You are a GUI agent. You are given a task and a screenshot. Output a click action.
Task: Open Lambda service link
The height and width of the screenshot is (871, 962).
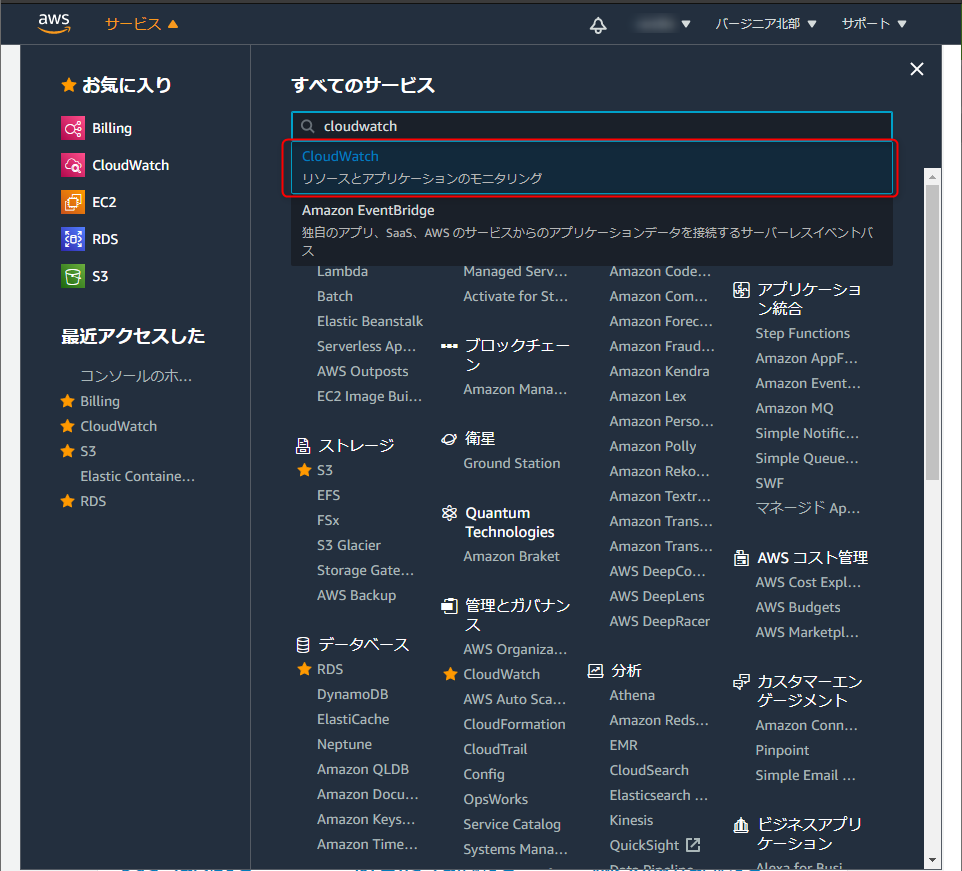click(x=342, y=271)
